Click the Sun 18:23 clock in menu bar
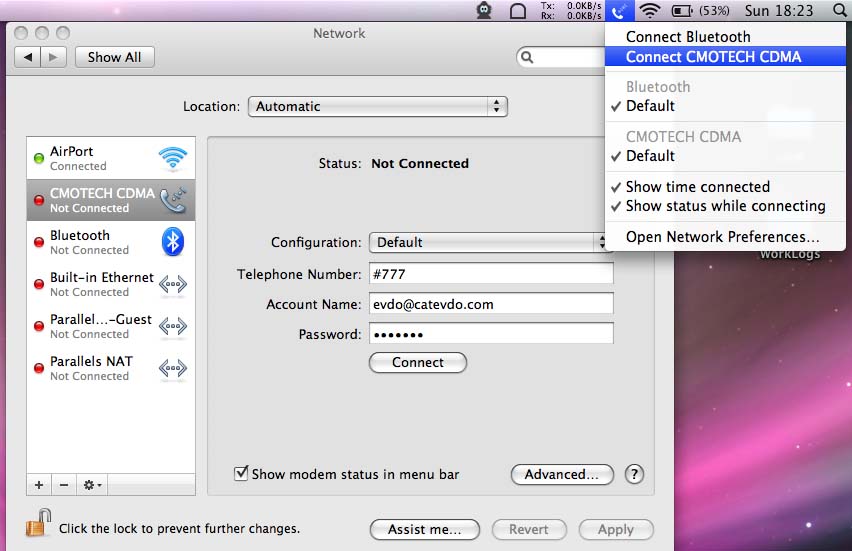 (x=779, y=10)
